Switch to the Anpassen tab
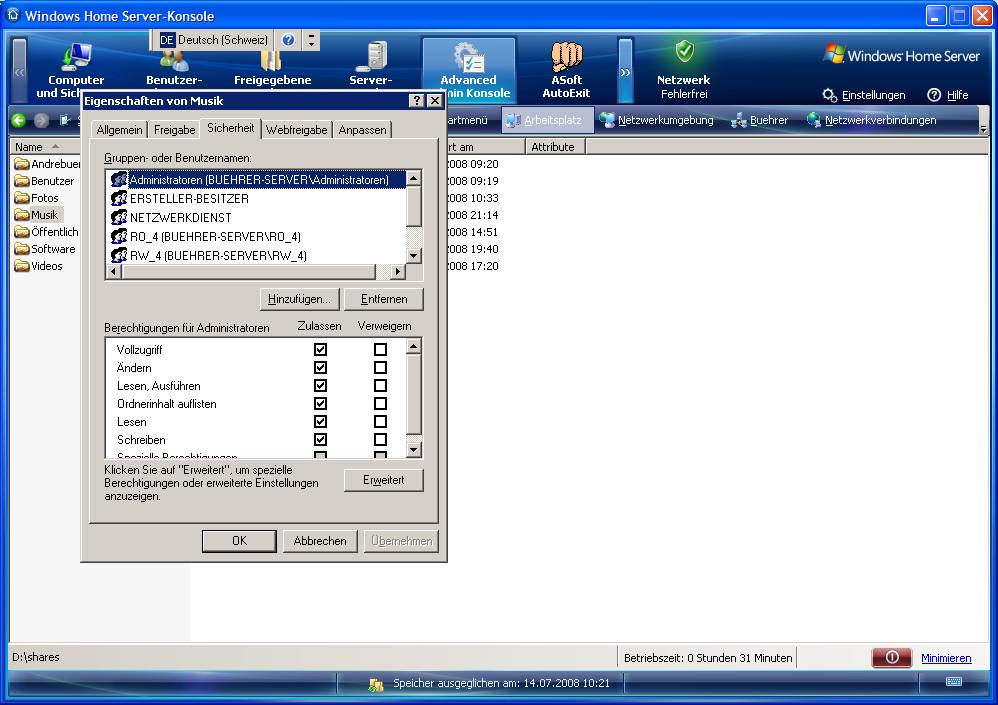Image resolution: width=998 pixels, height=705 pixels. tap(362, 130)
